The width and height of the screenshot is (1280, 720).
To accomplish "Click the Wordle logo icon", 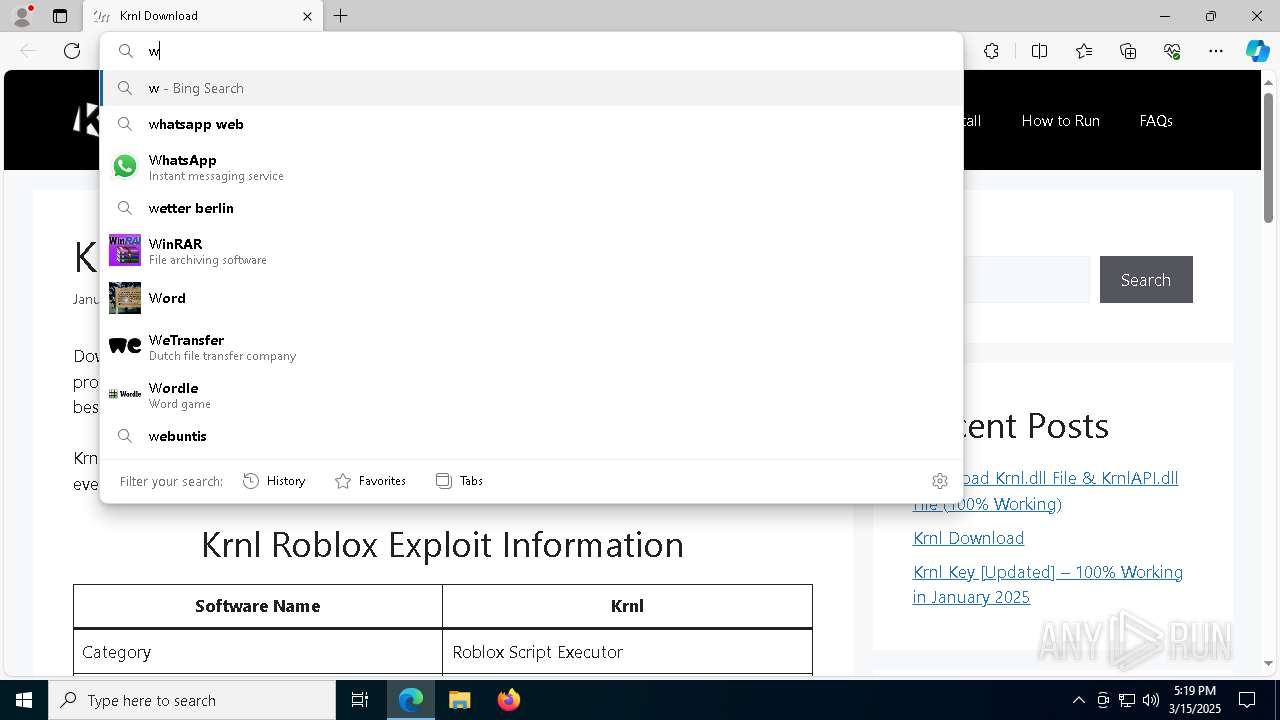I will 125,394.
